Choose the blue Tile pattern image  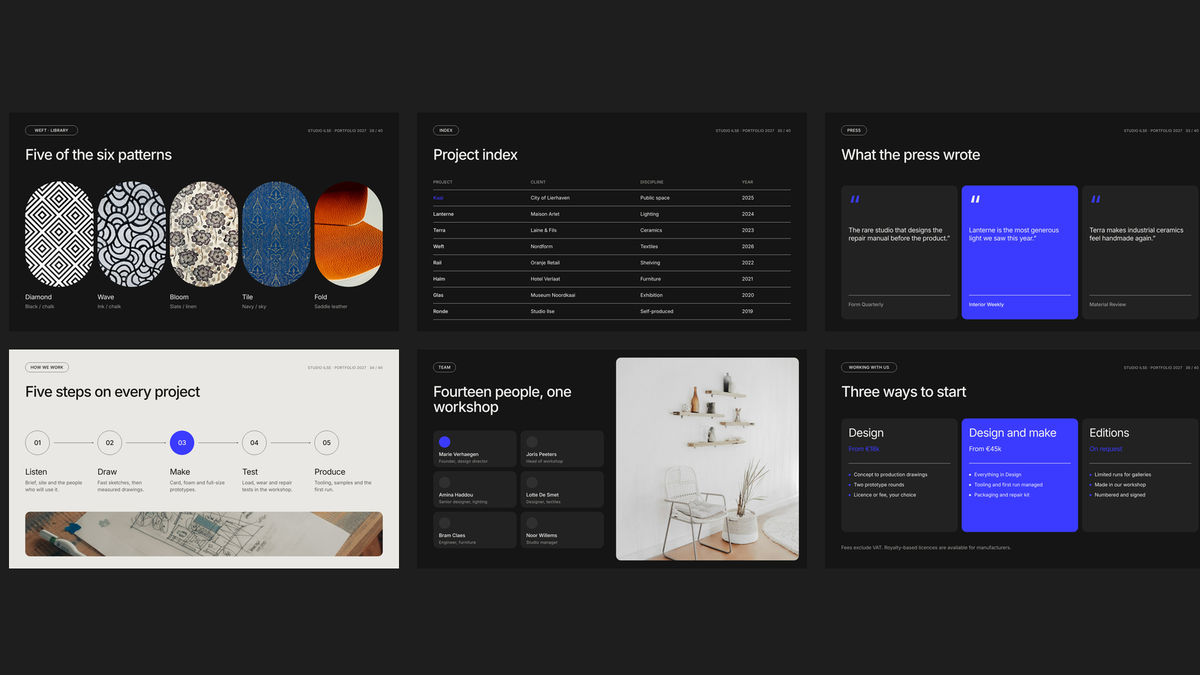tap(276, 234)
